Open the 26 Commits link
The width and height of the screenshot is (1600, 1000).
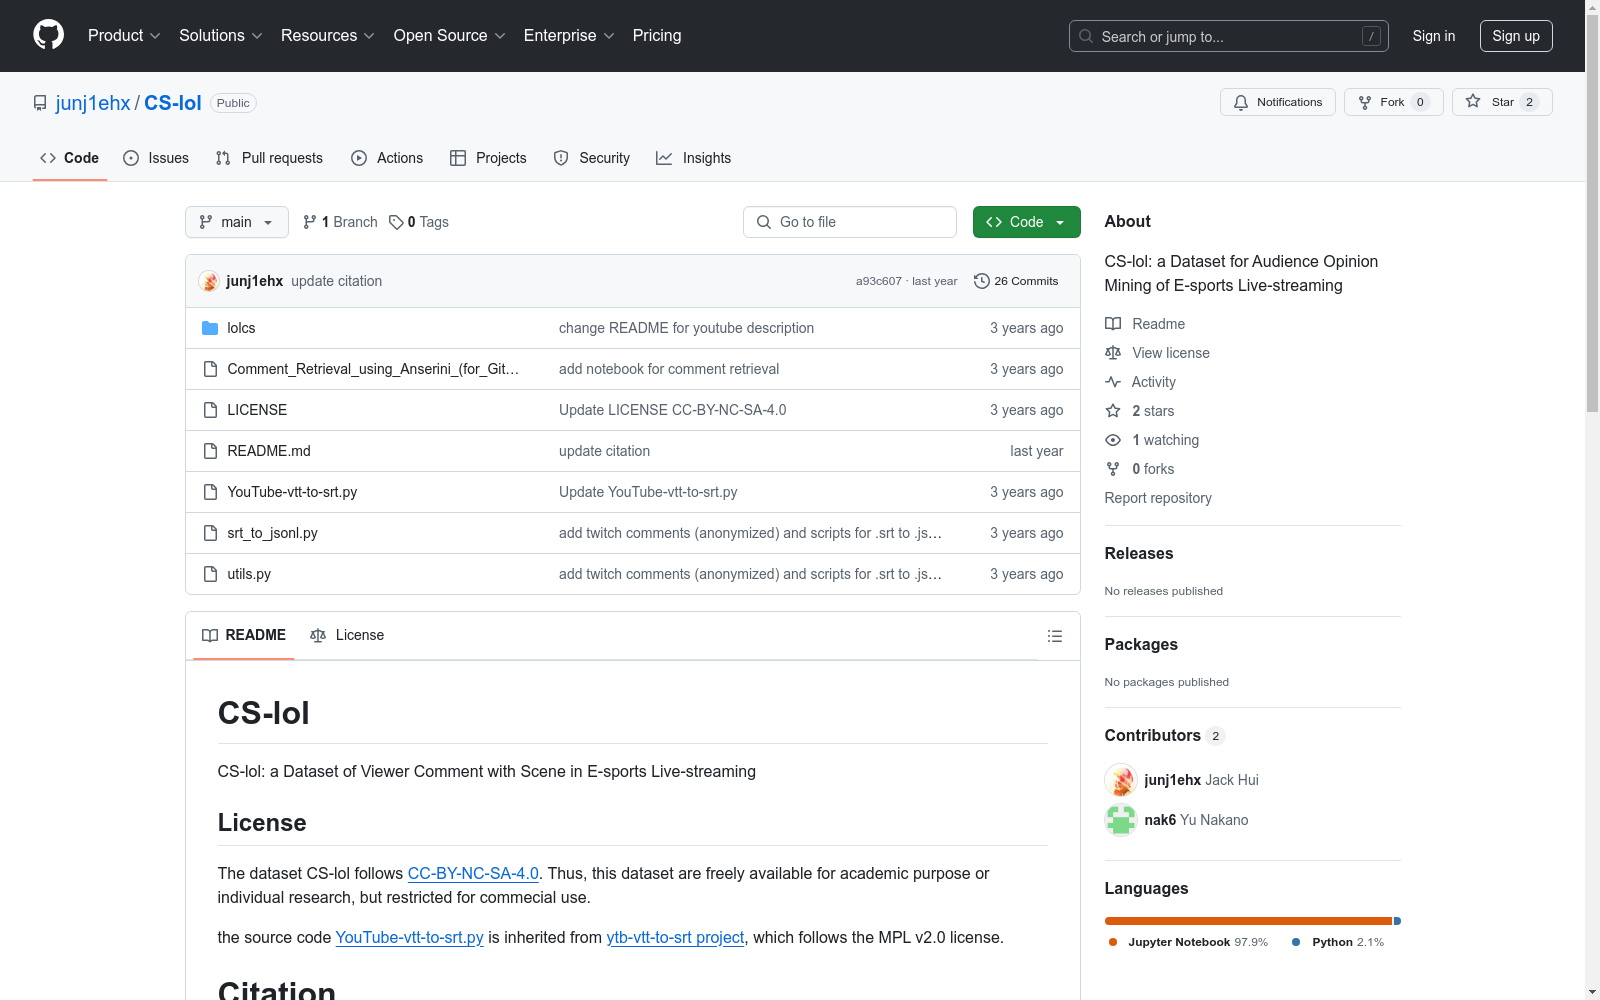coord(1016,281)
